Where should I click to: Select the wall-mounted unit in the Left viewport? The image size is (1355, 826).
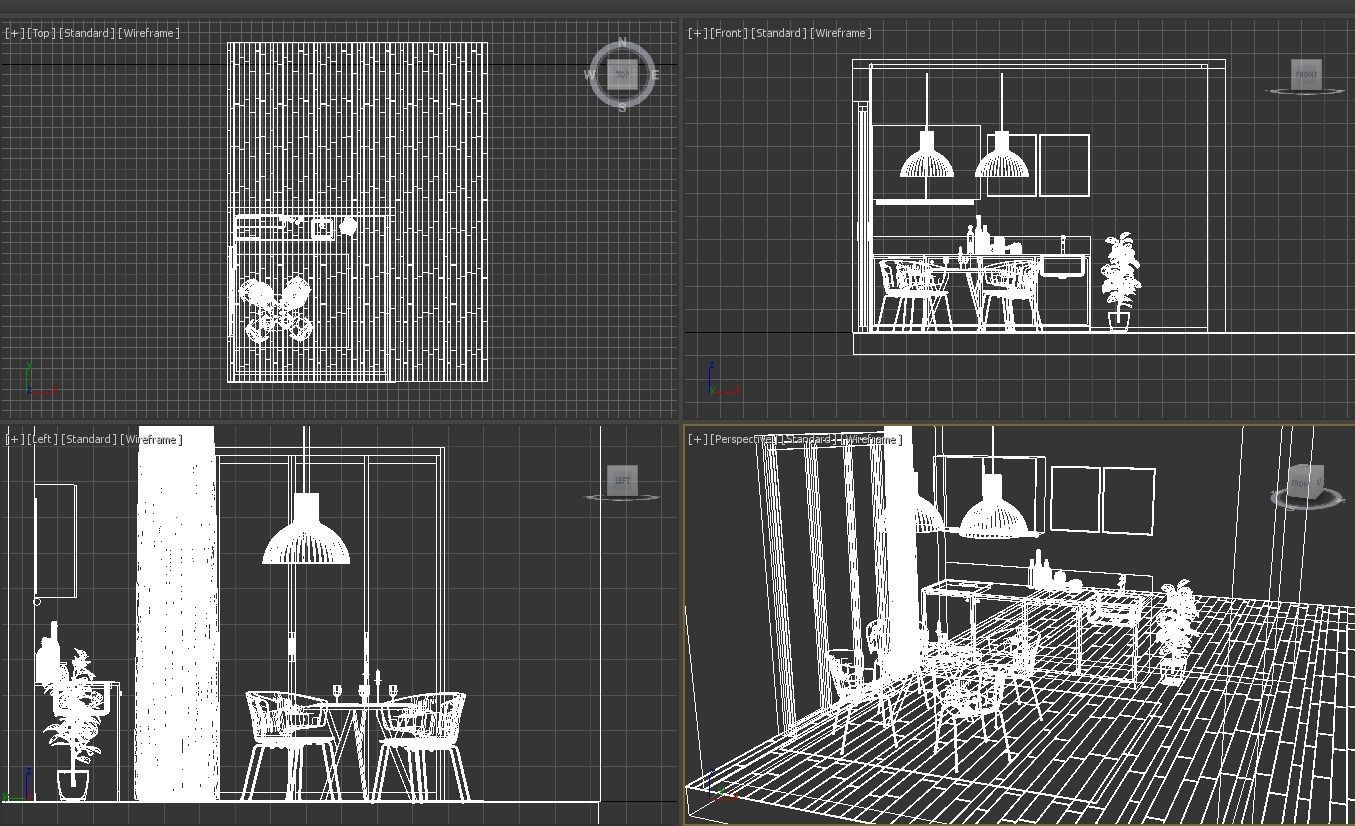coord(56,541)
